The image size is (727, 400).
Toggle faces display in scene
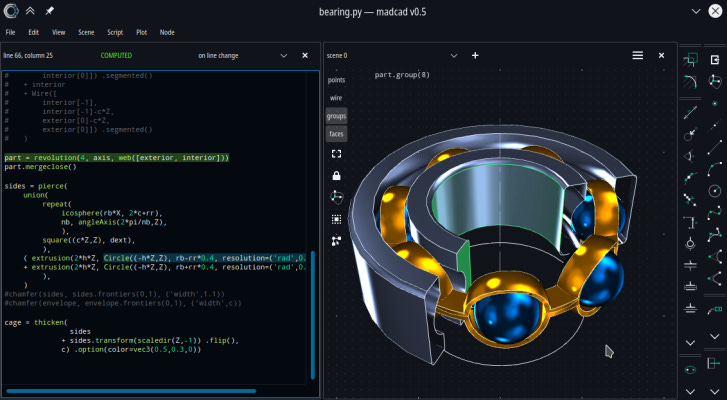(337, 134)
